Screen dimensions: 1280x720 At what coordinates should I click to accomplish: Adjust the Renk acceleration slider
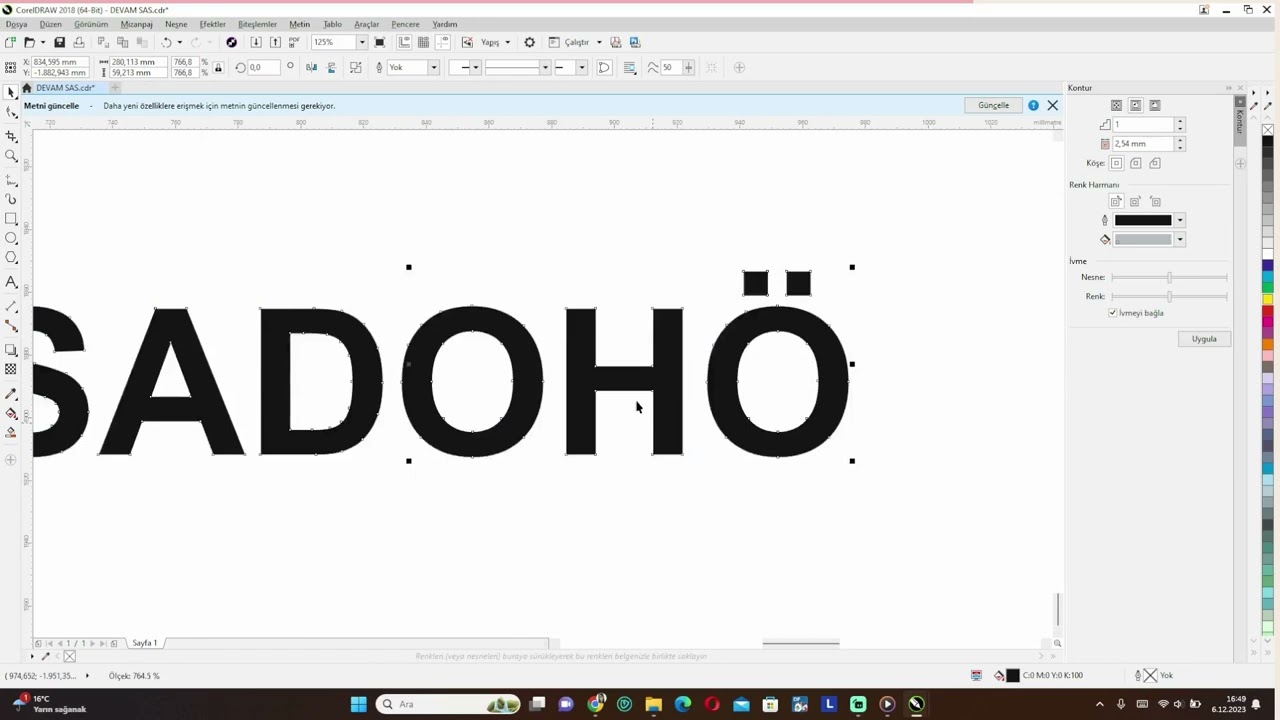(x=1169, y=296)
